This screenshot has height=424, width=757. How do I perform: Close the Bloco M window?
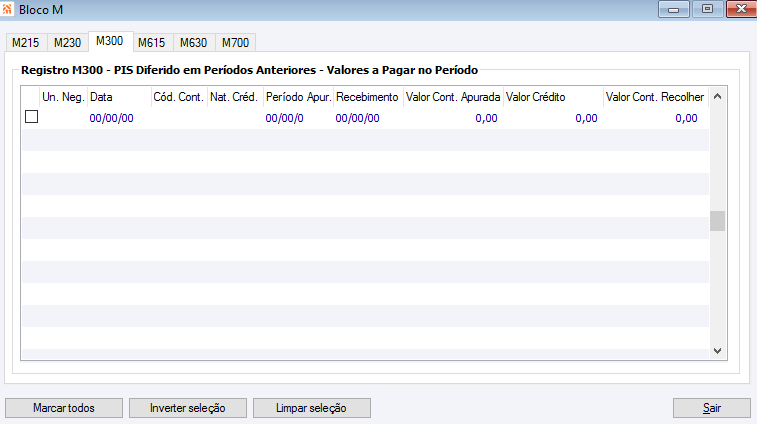[741, 9]
